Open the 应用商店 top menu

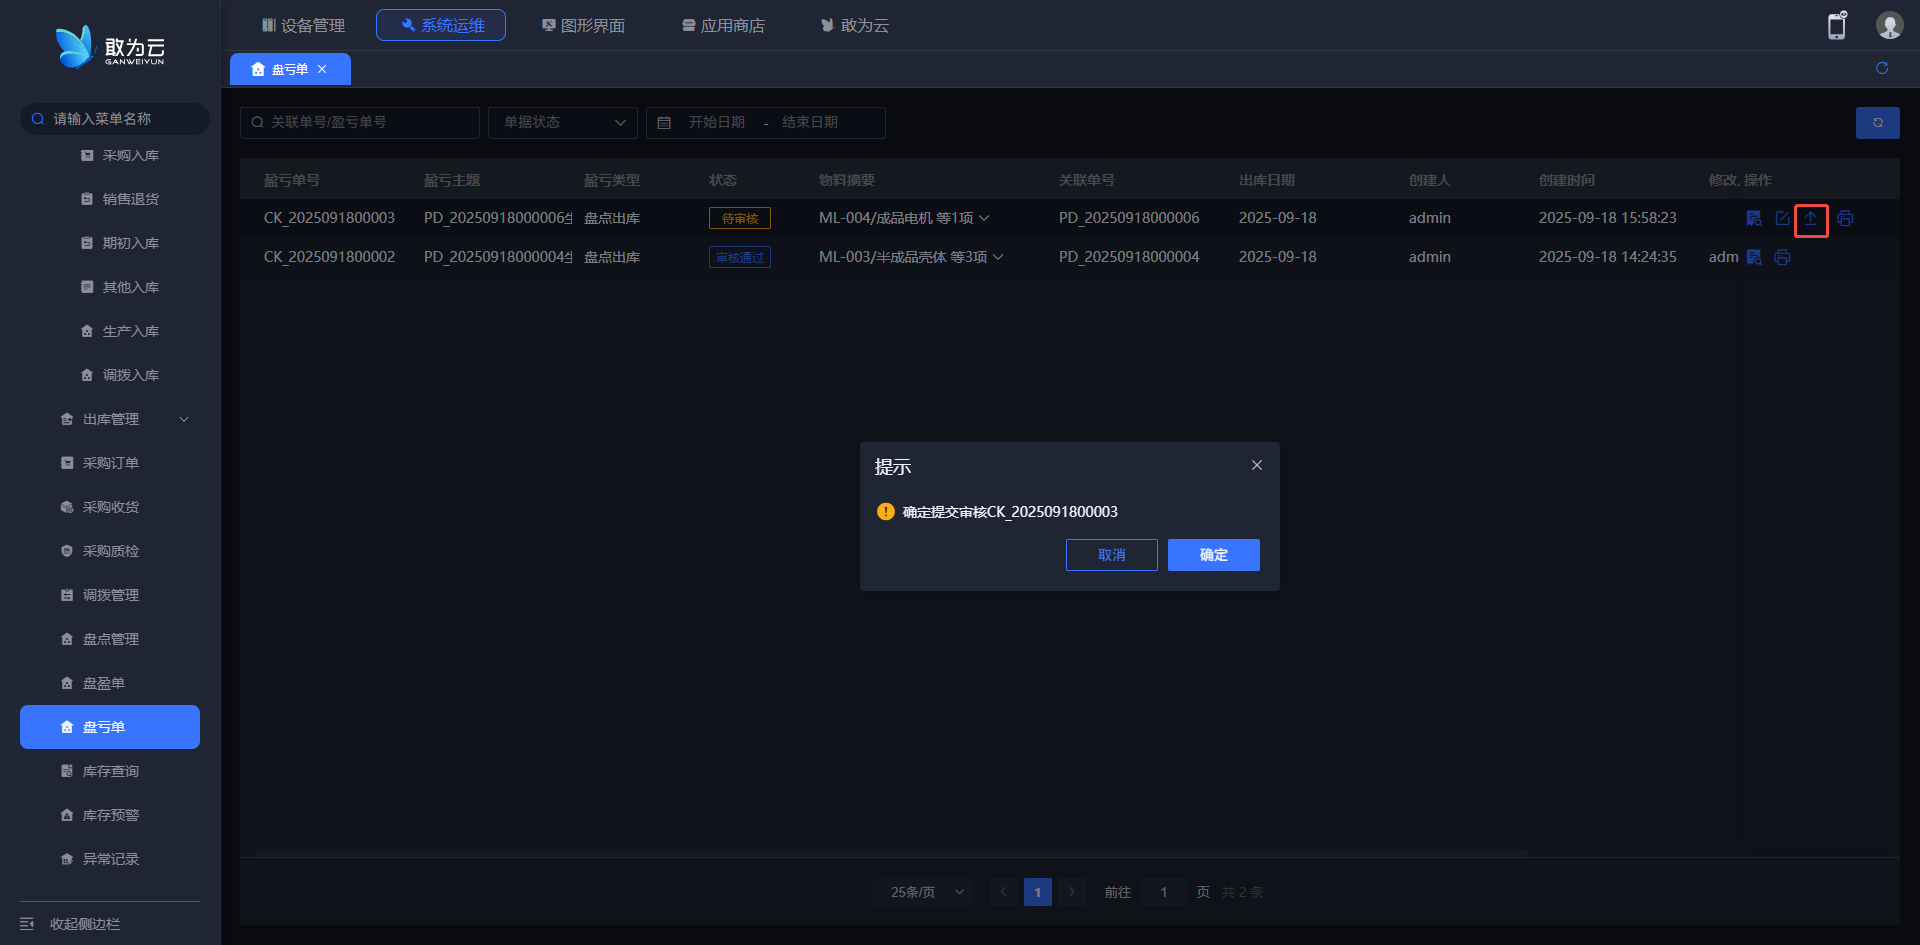723,25
